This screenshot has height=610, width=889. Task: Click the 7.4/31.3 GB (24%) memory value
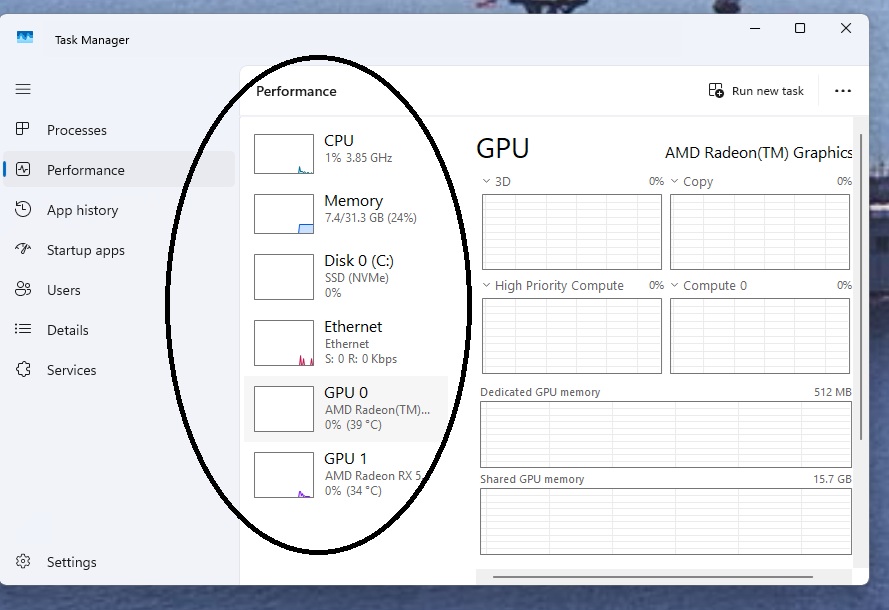pos(370,218)
